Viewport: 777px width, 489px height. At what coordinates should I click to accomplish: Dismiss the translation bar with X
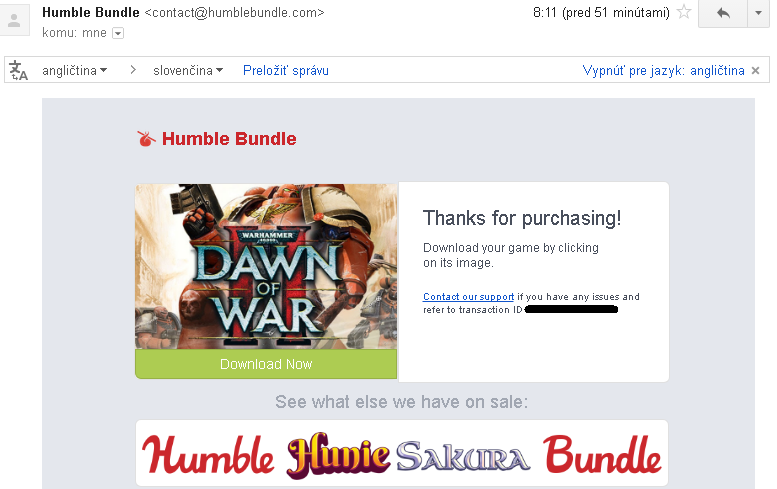(755, 71)
